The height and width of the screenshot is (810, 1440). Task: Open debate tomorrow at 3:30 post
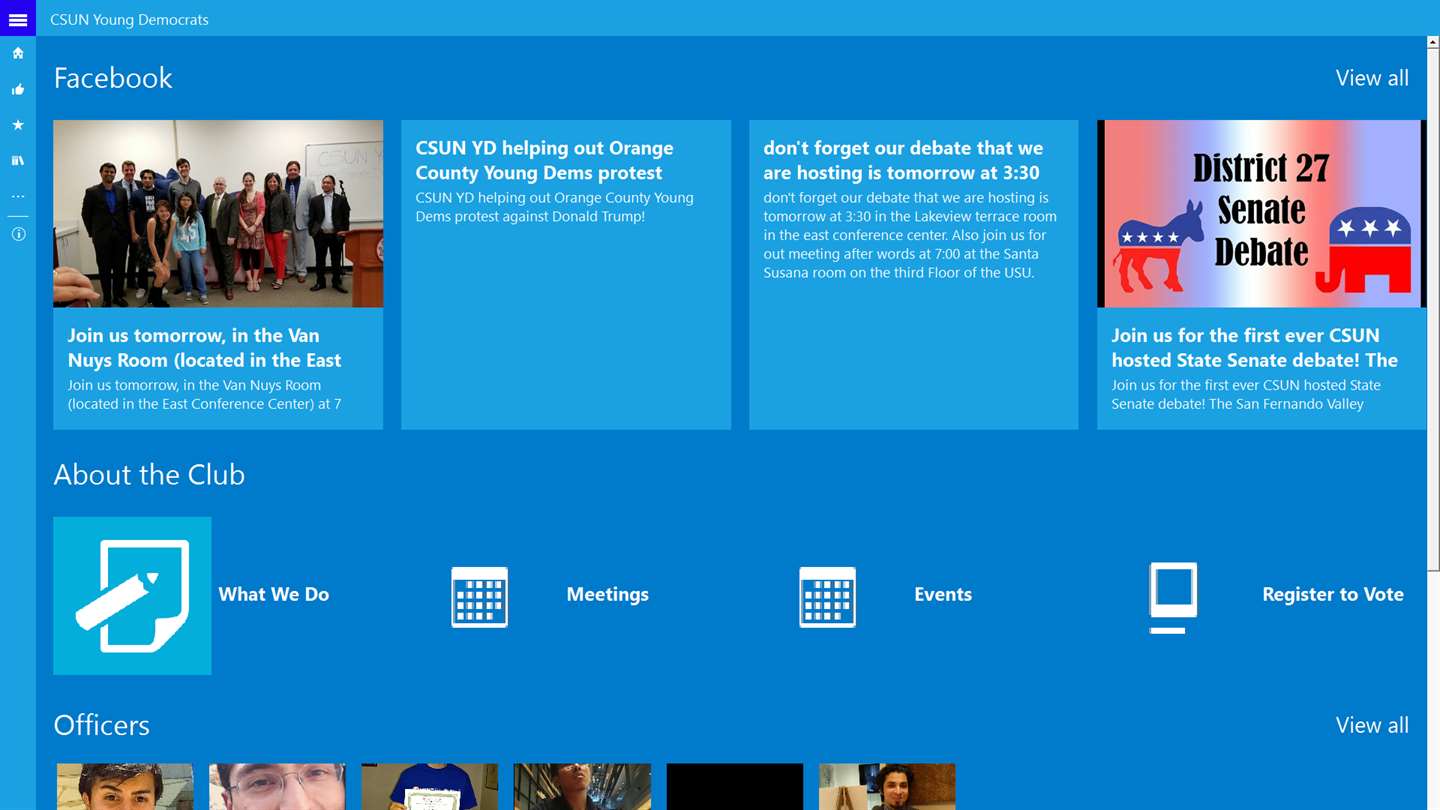913,275
